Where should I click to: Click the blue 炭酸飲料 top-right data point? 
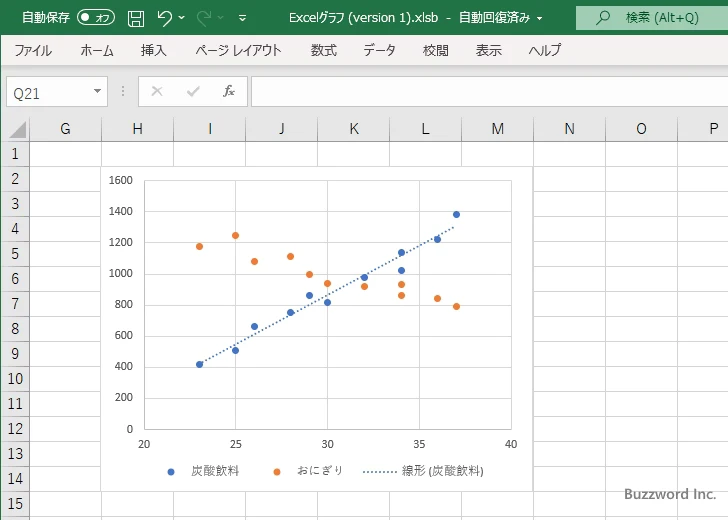[456, 214]
